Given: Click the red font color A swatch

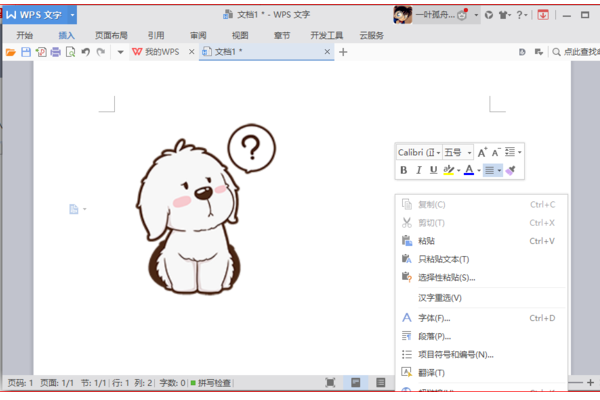Looking at the screenshot, I should [x=468, y=171].
